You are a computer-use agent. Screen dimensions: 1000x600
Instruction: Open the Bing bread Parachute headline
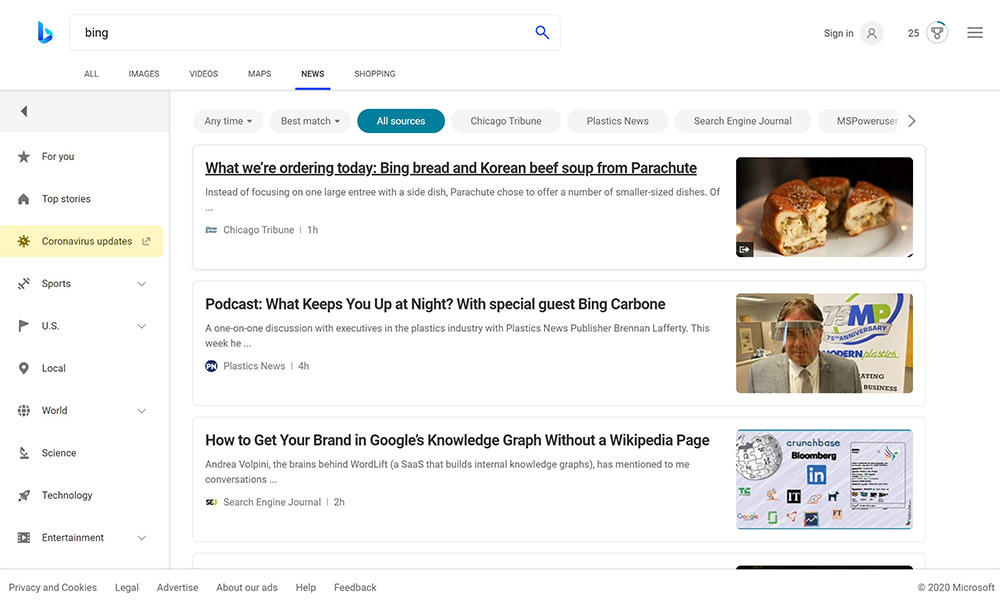pyautogui.click(x=451, y=168)
